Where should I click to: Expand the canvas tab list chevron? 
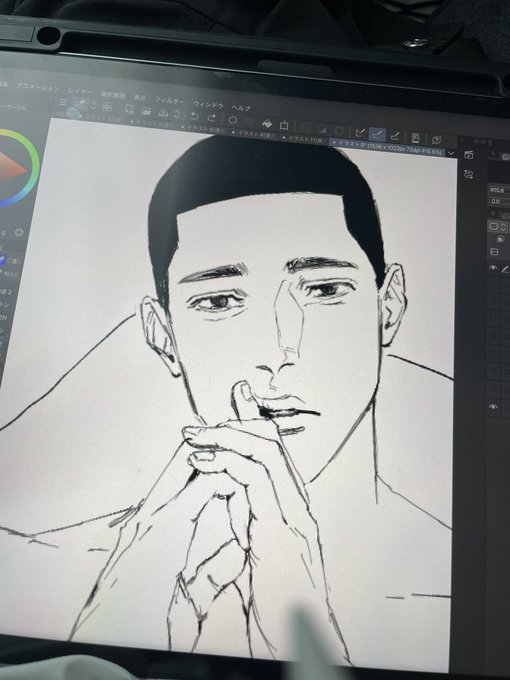(x=451, y=154)
